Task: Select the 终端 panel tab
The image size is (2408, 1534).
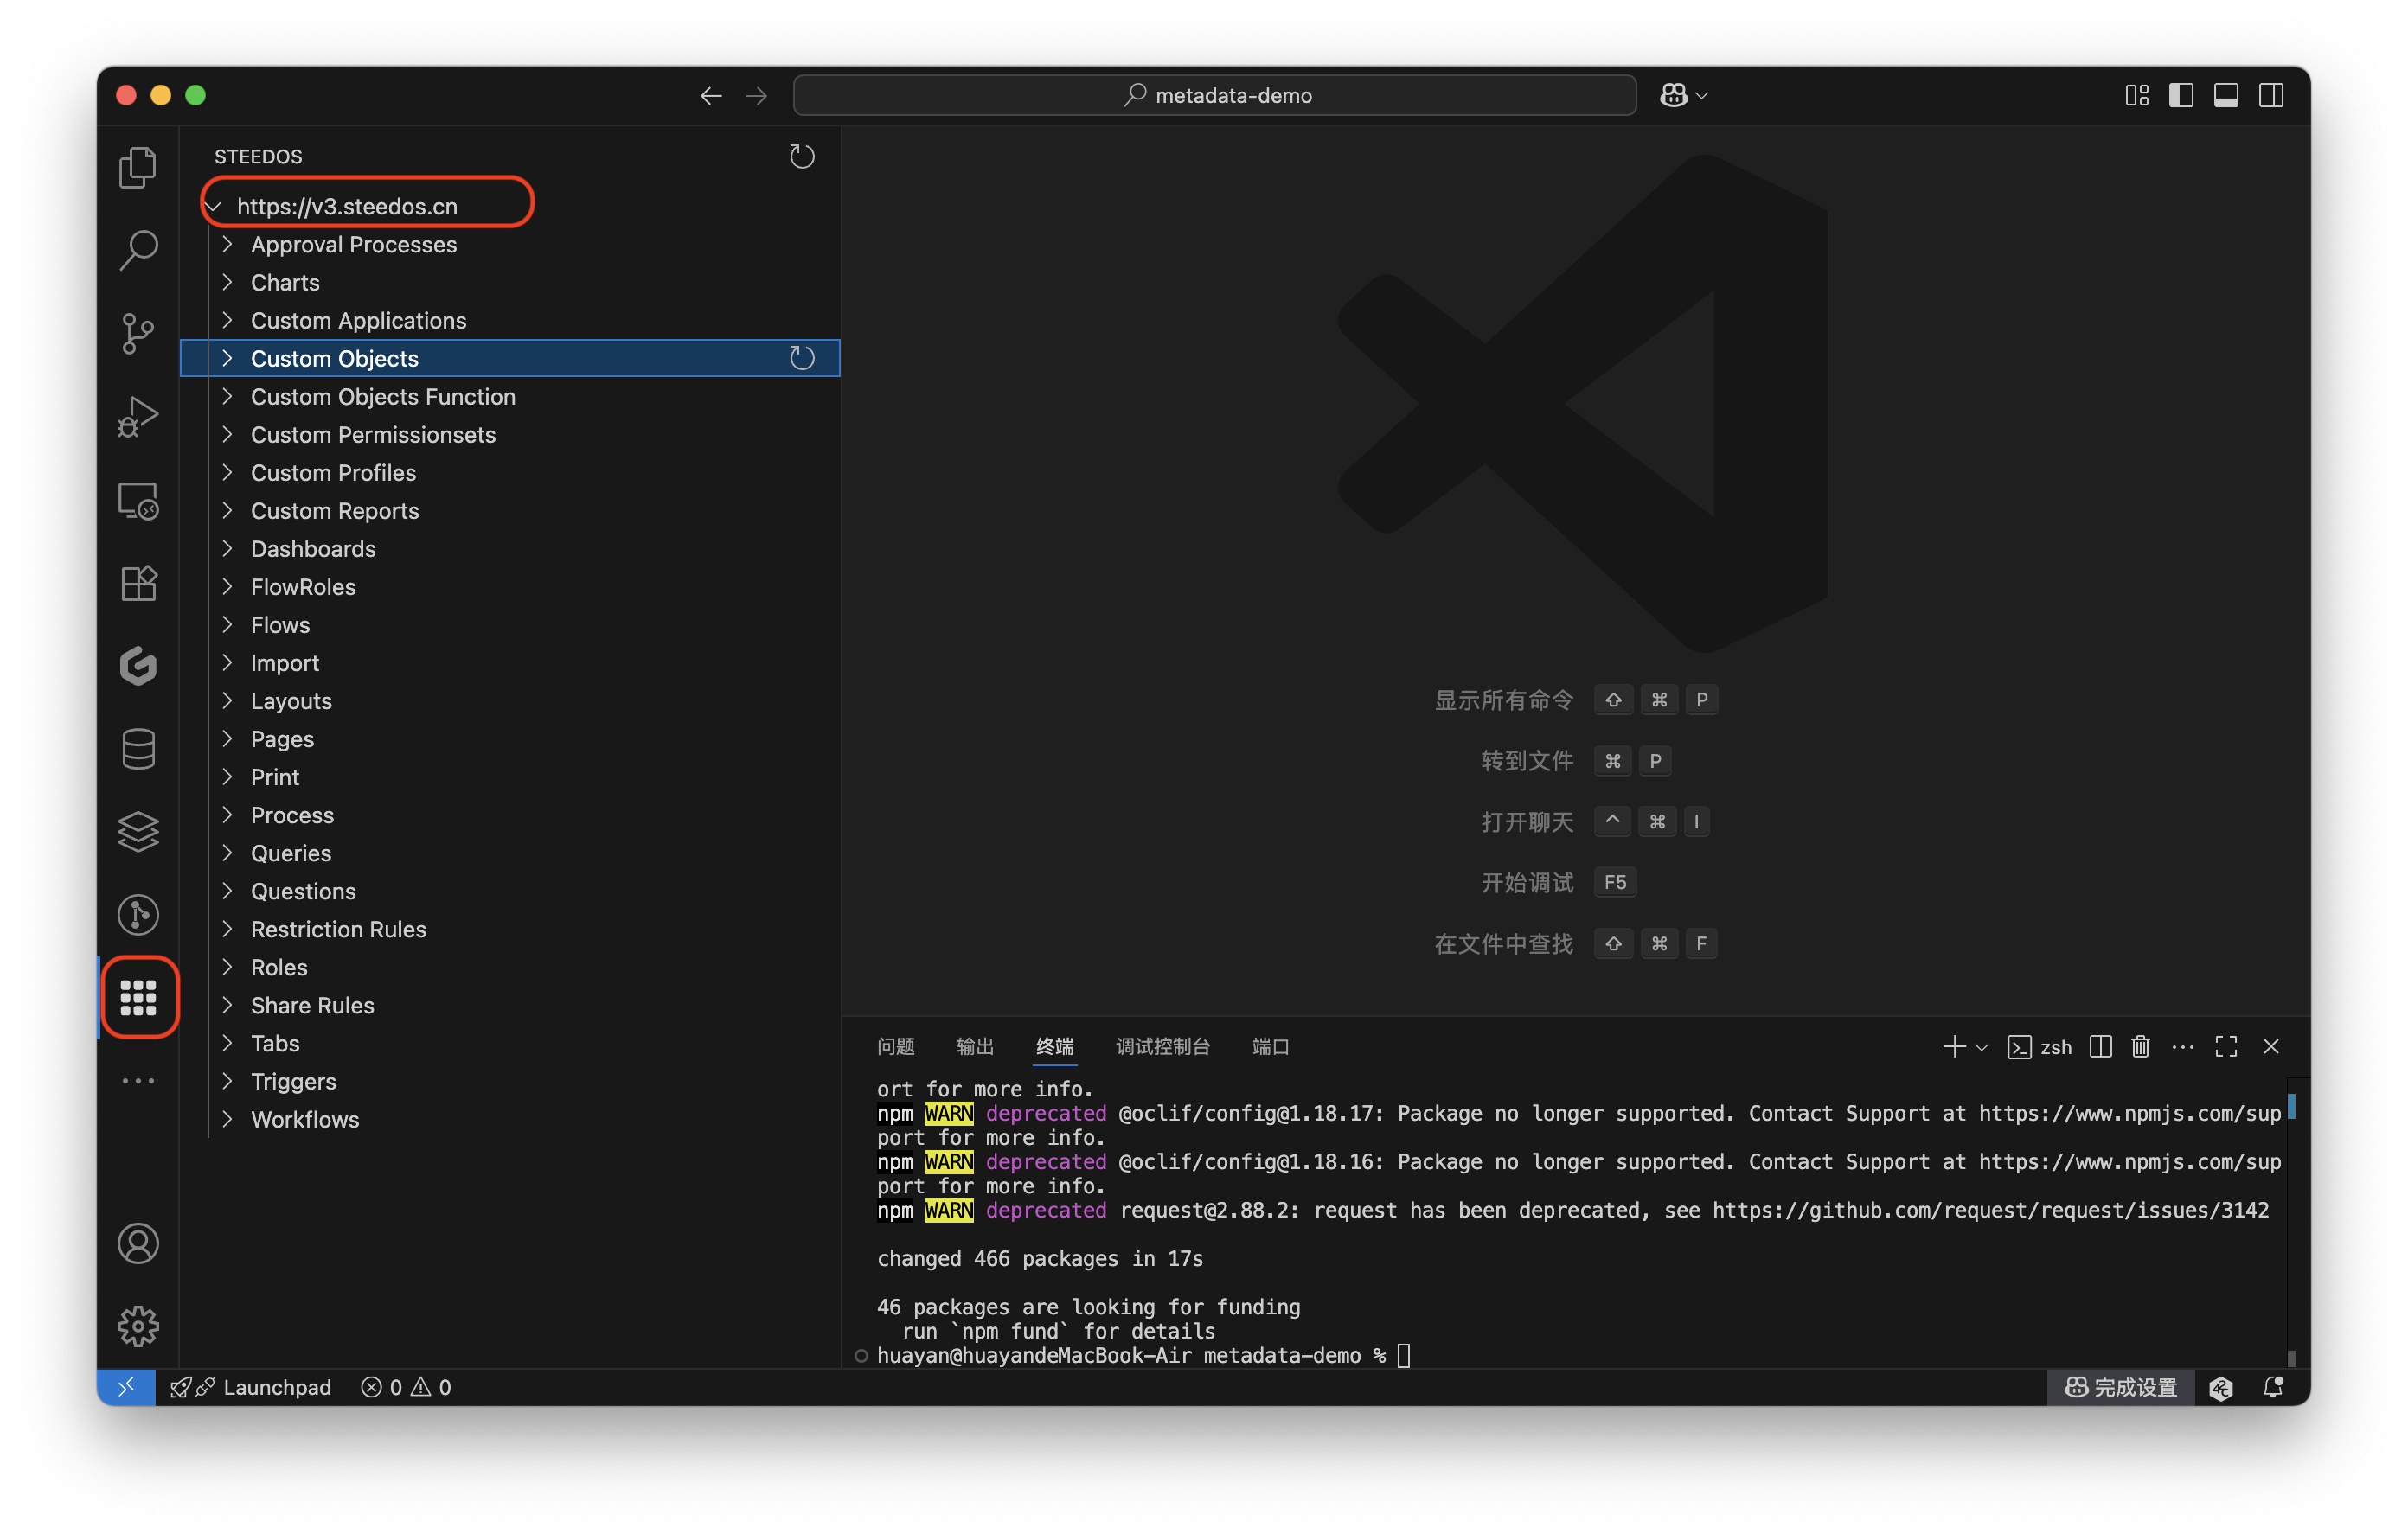Action: [x=1055, y=1046]
